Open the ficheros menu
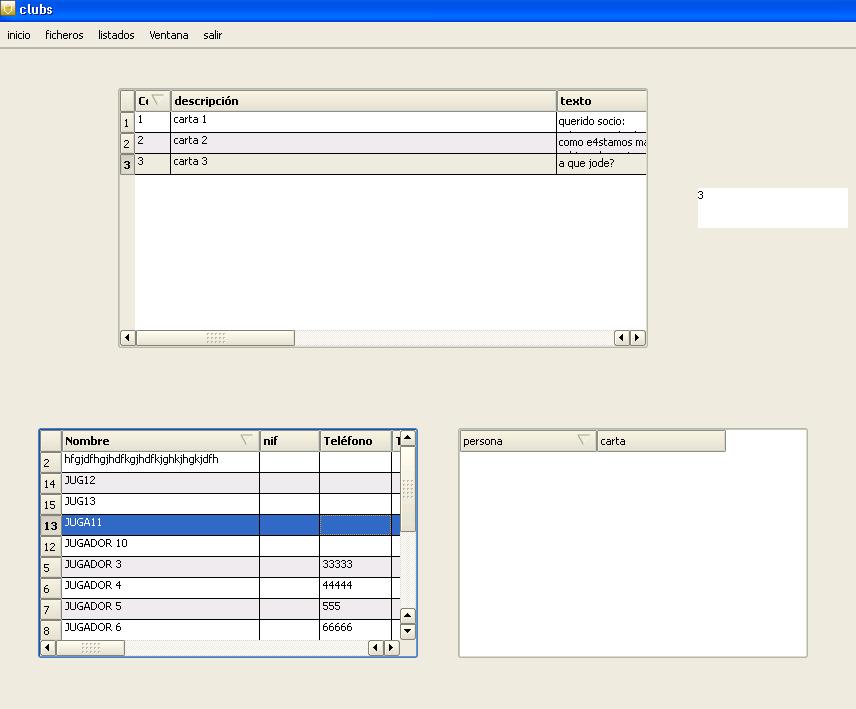The image size is (856, 709). click(64, 35)
